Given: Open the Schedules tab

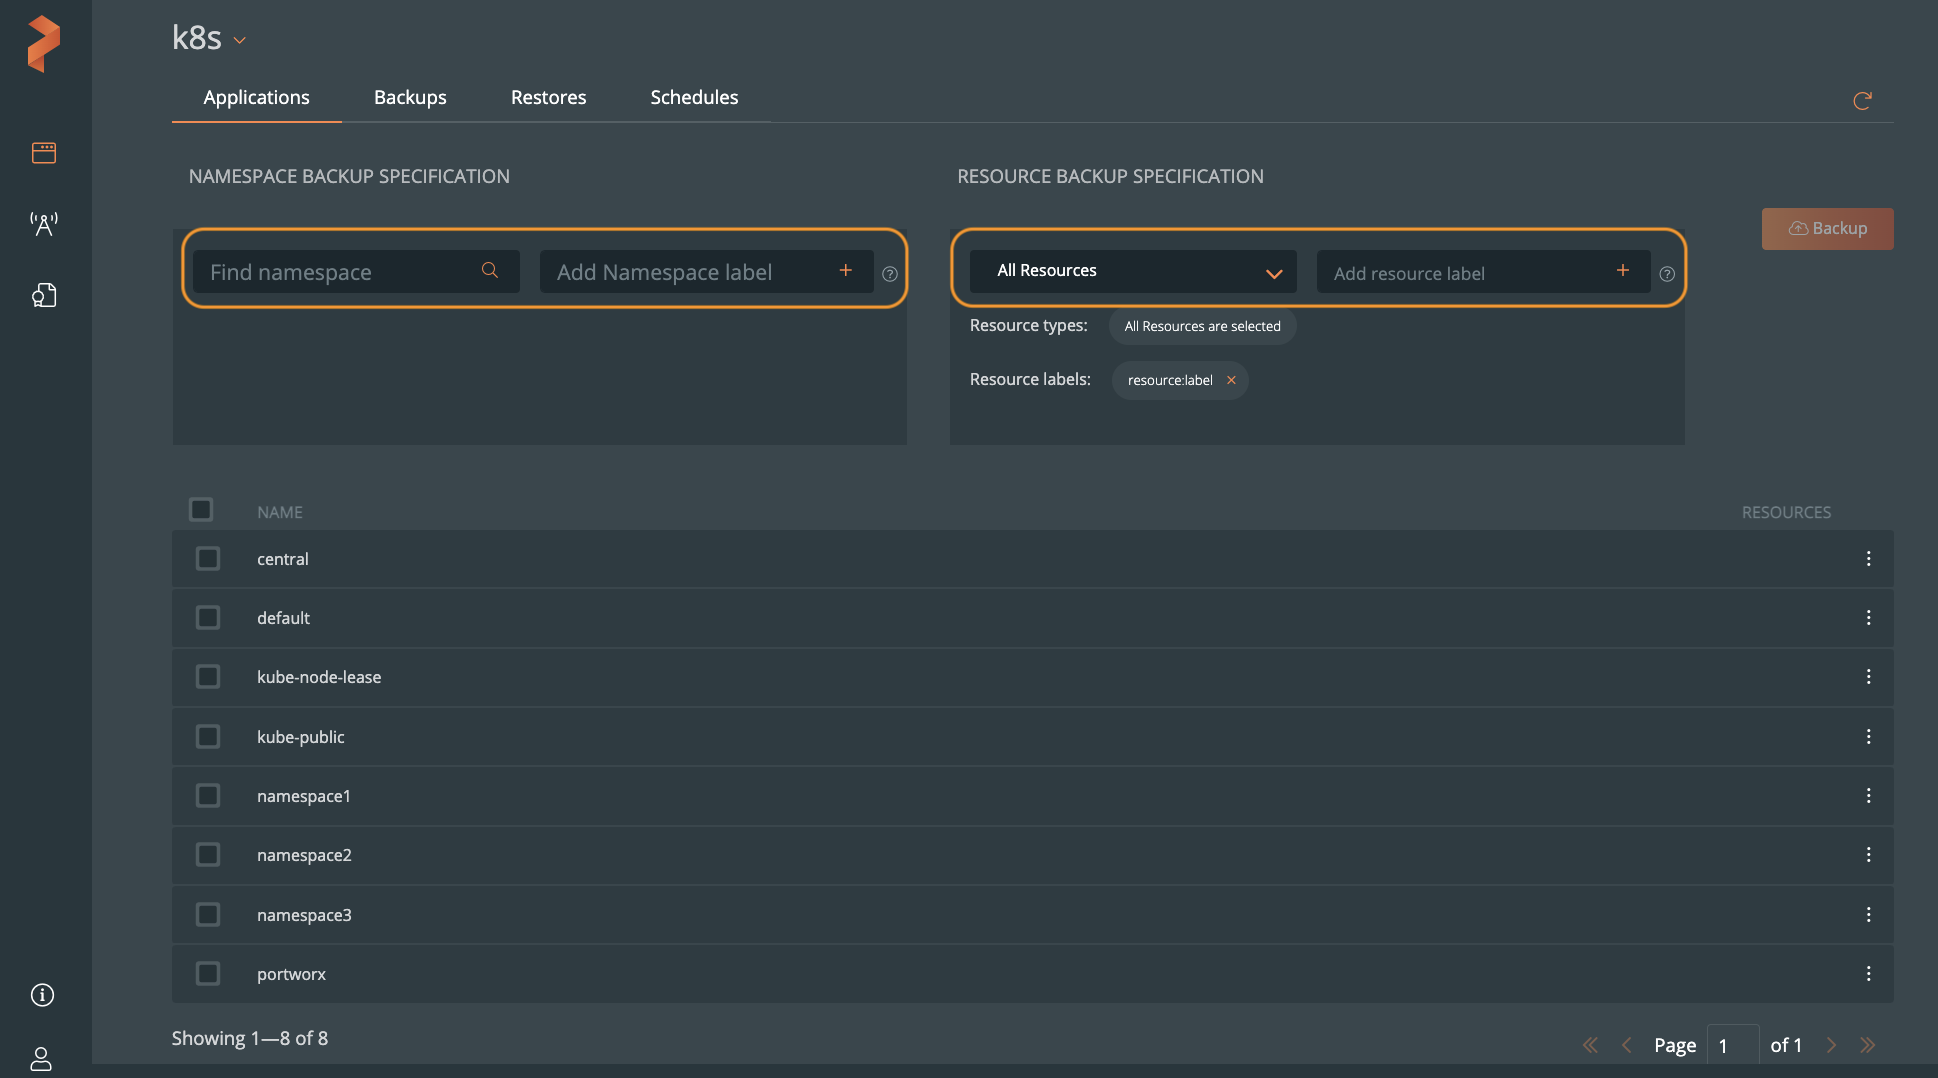Looking at the screenshot, I should pos(694,97).
